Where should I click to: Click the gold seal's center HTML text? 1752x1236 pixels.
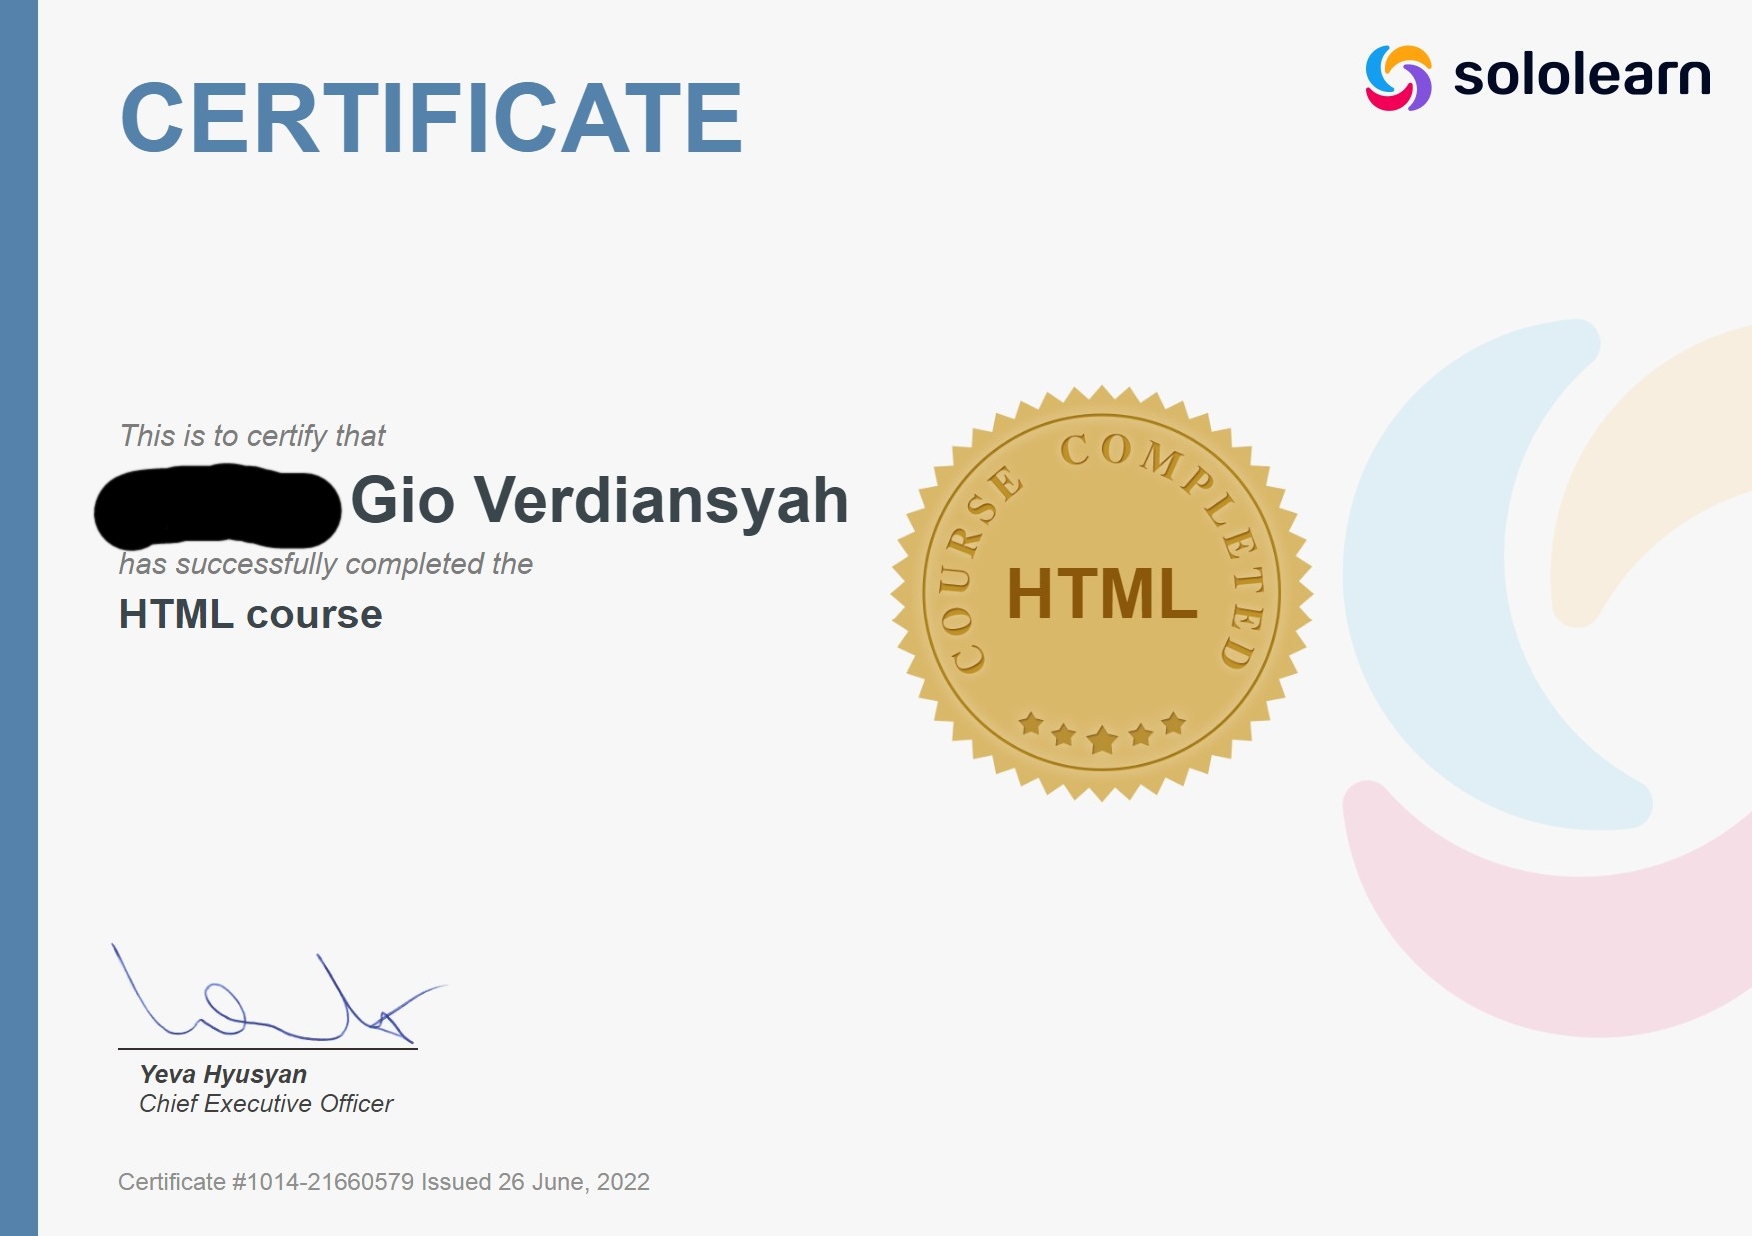[1101, 594]
